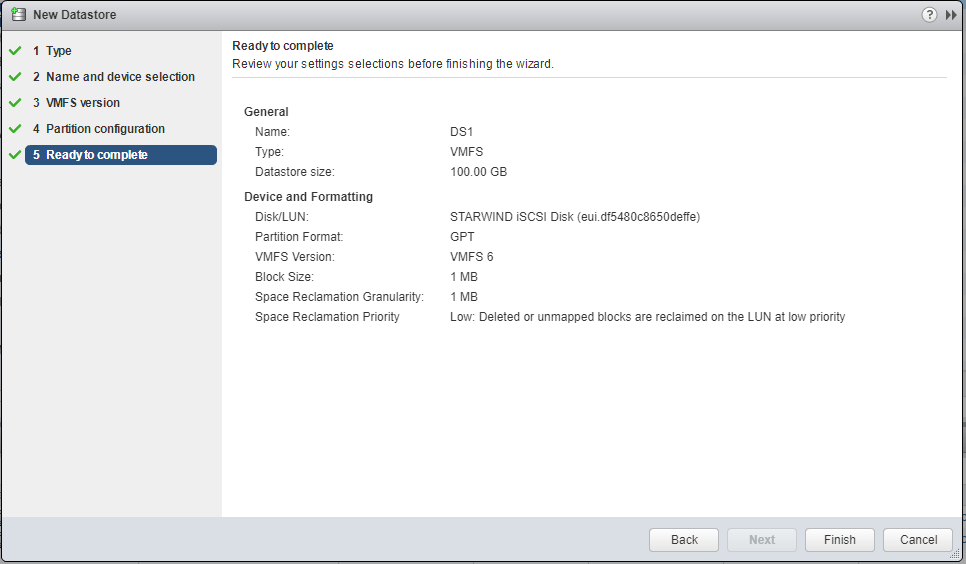966x564 pixels.
Task: Click the STARWIND iSCSI Disk value text
Action: pos(575,217)
